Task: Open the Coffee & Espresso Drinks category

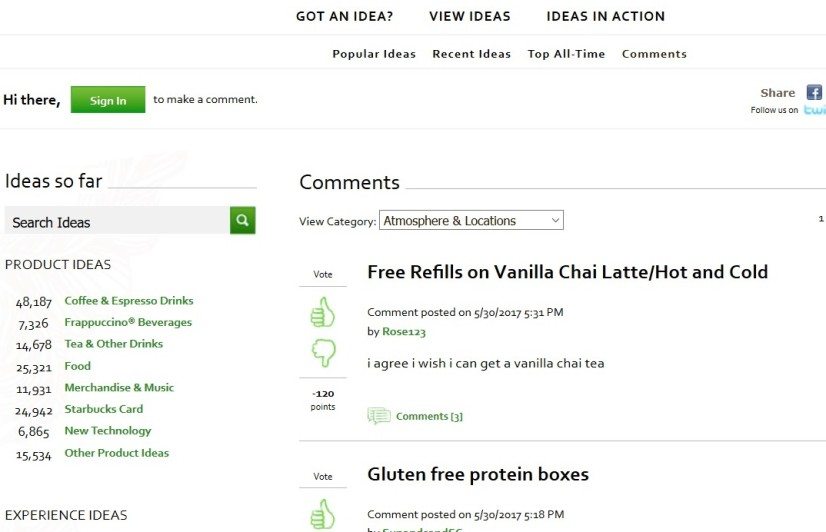Action: tap(129, 301)
